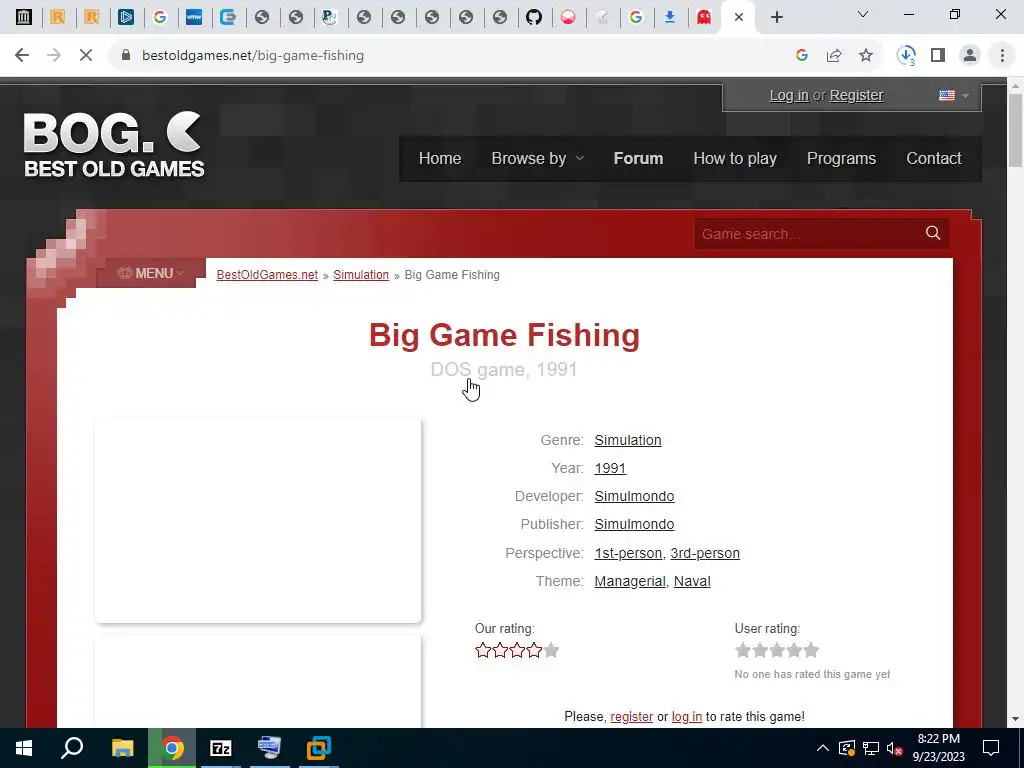Viewport: 1024px width, 768px height.
Task: Close the current browser tab
Action: point(739,18)
